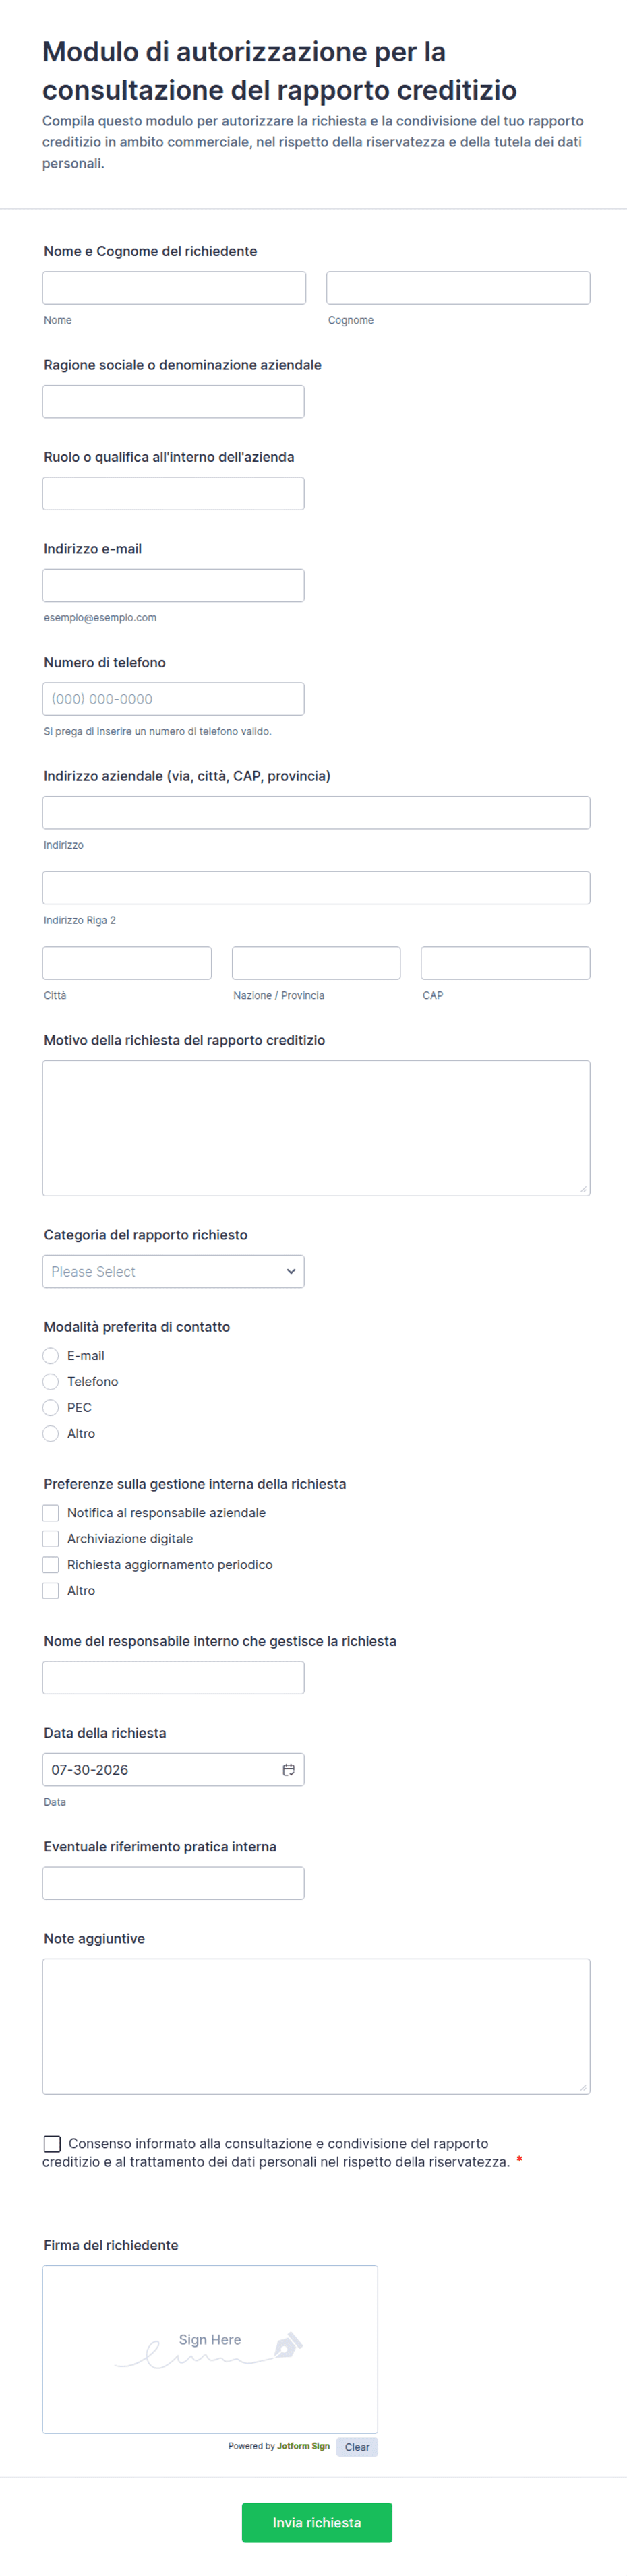The width and height of the screenshot is (627, 2576).
Task: Check Notifica al responsabile aziendale
Action: pyautogui.click(x=51, y=1513)
